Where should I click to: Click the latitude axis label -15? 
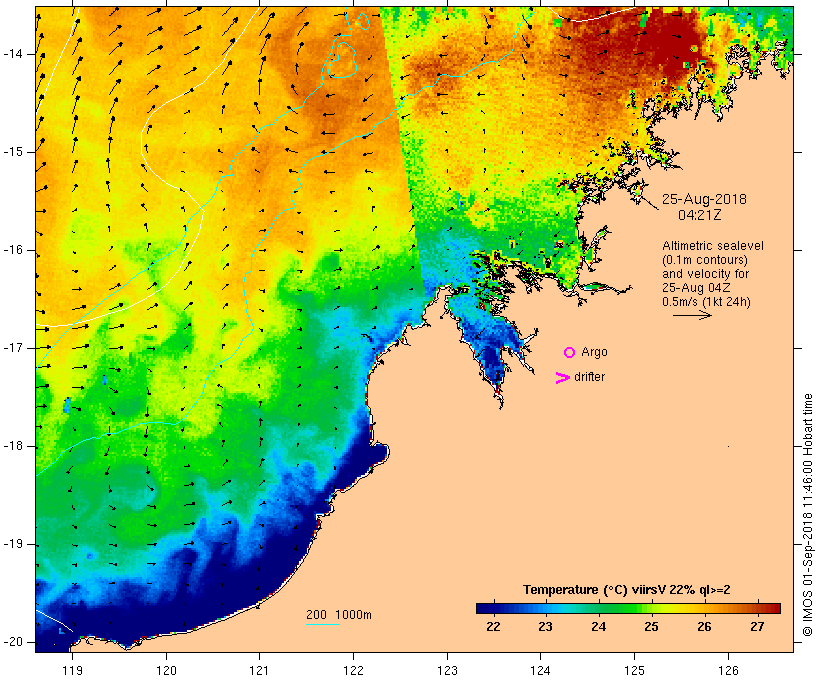tap(12, 152)
